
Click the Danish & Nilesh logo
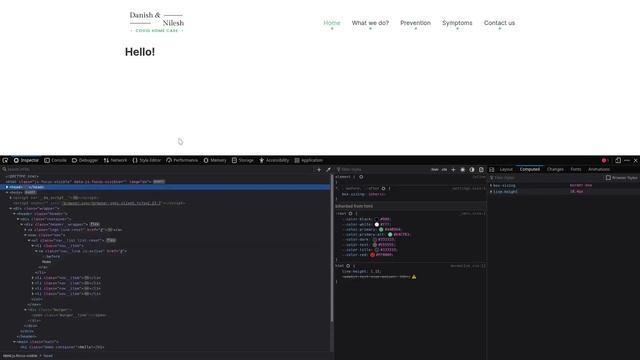[x=157, y=22]
